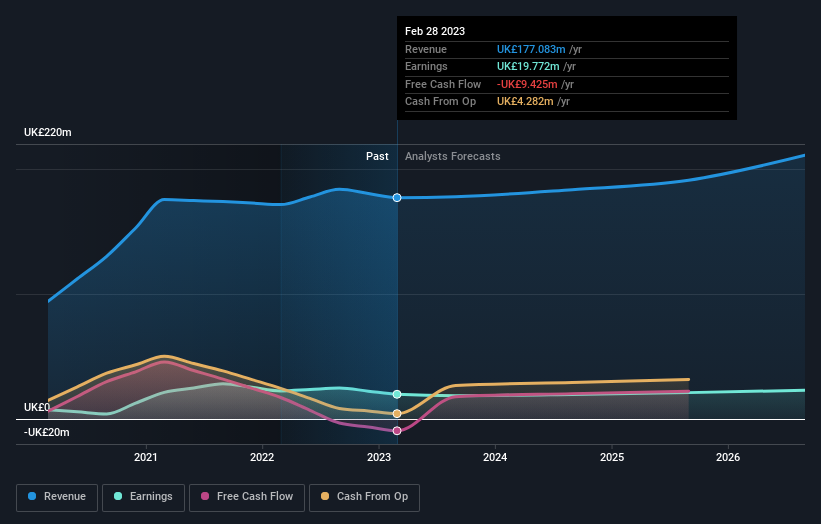Click the Revenue row label in tooltip
This screenshot has width=821, height=524.
[426, 49]
